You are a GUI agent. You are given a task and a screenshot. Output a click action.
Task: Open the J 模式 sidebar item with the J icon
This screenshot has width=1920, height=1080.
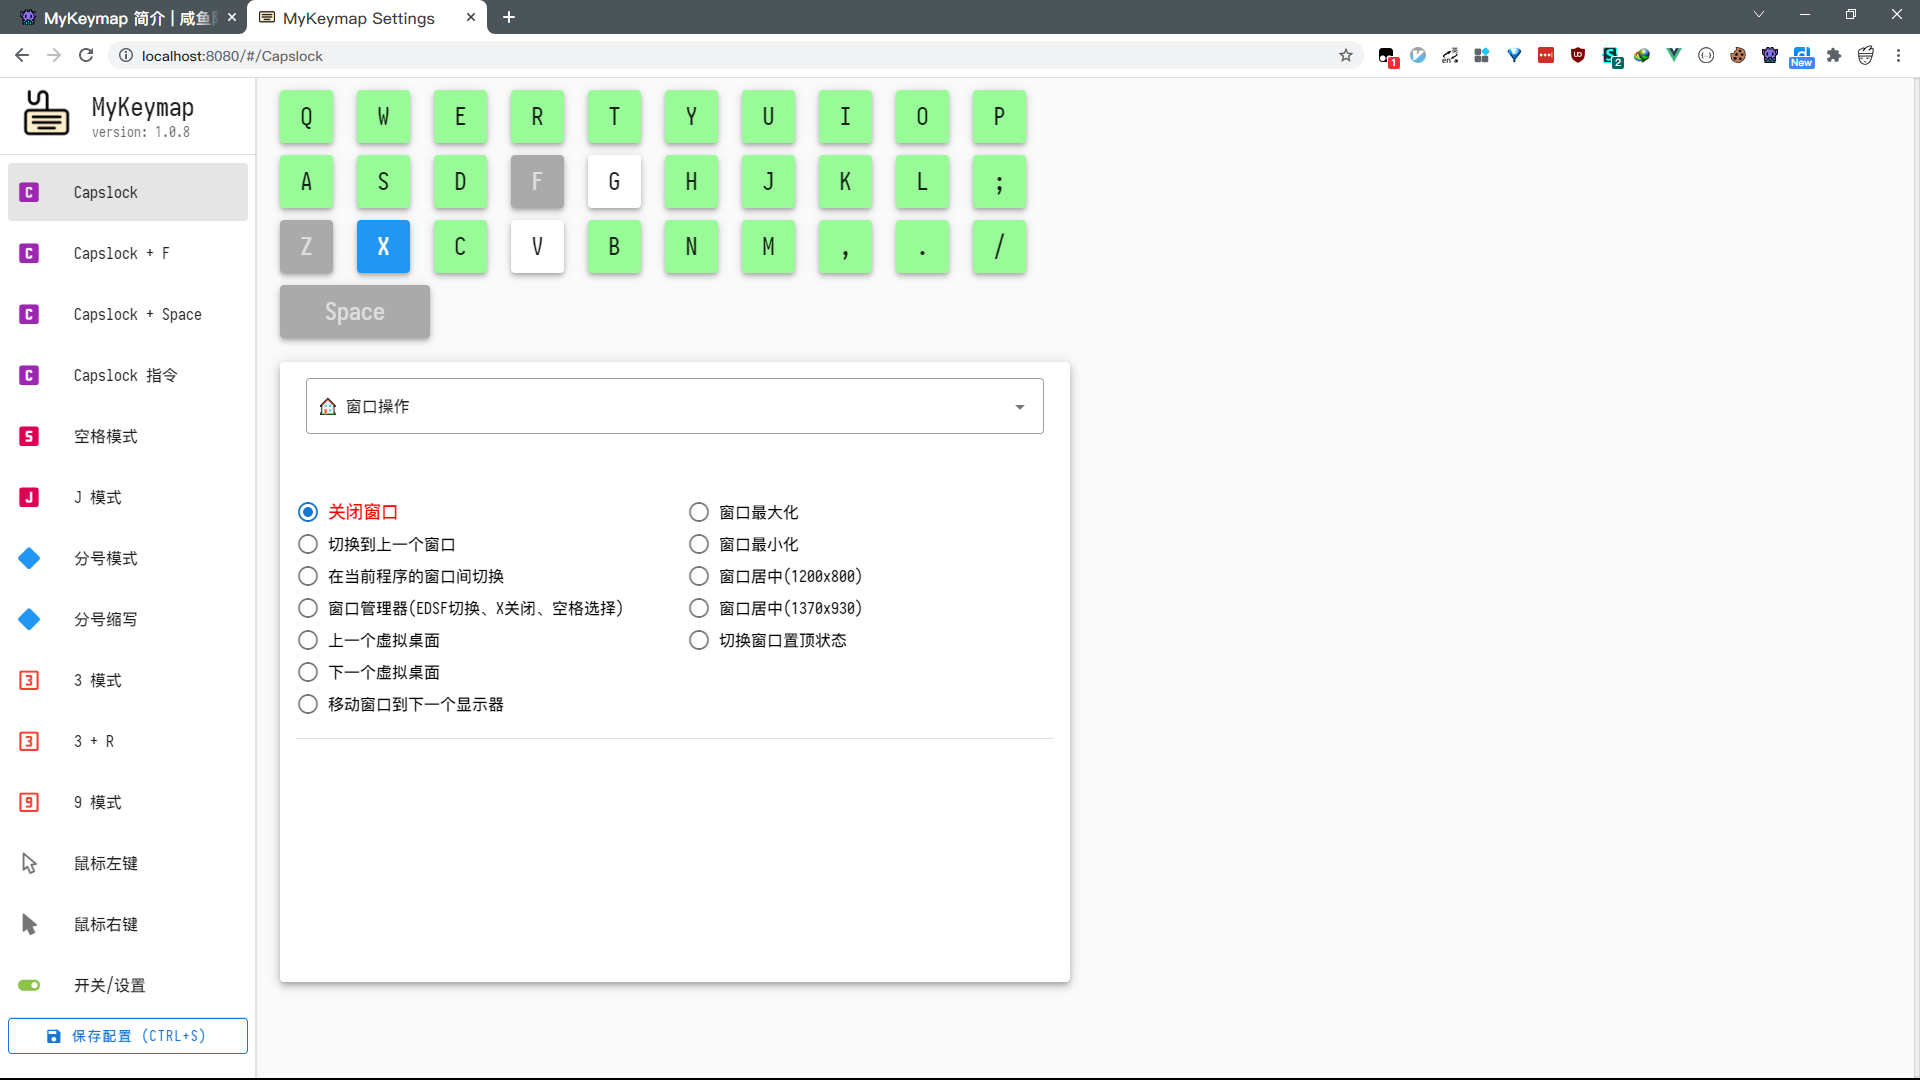coord(97,497)
